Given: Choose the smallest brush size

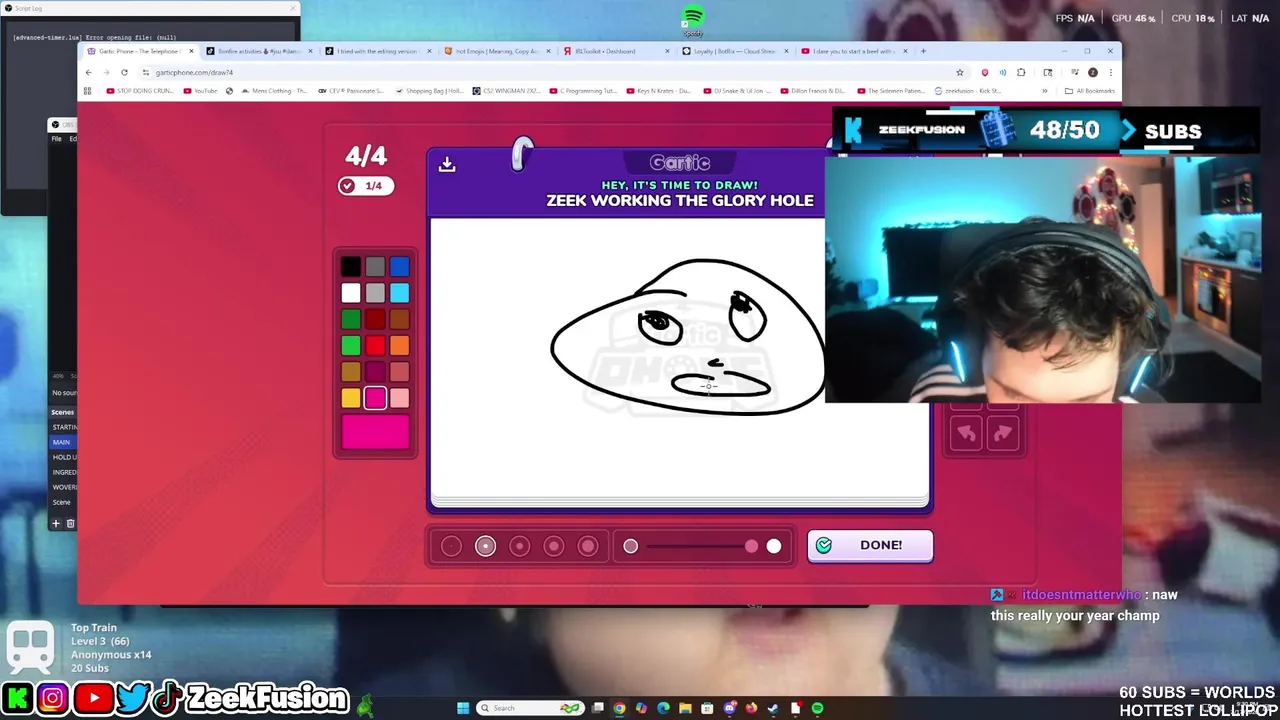Looking at the screenshot, I should click(x=451, y=546).
